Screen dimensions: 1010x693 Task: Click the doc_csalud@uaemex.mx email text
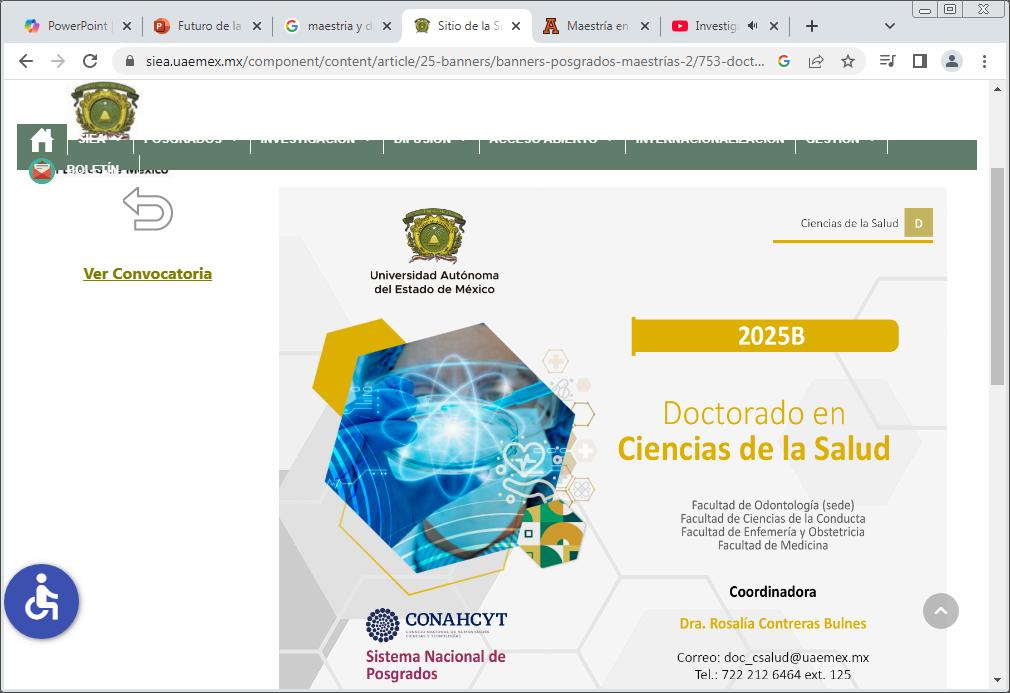[797, 658]
